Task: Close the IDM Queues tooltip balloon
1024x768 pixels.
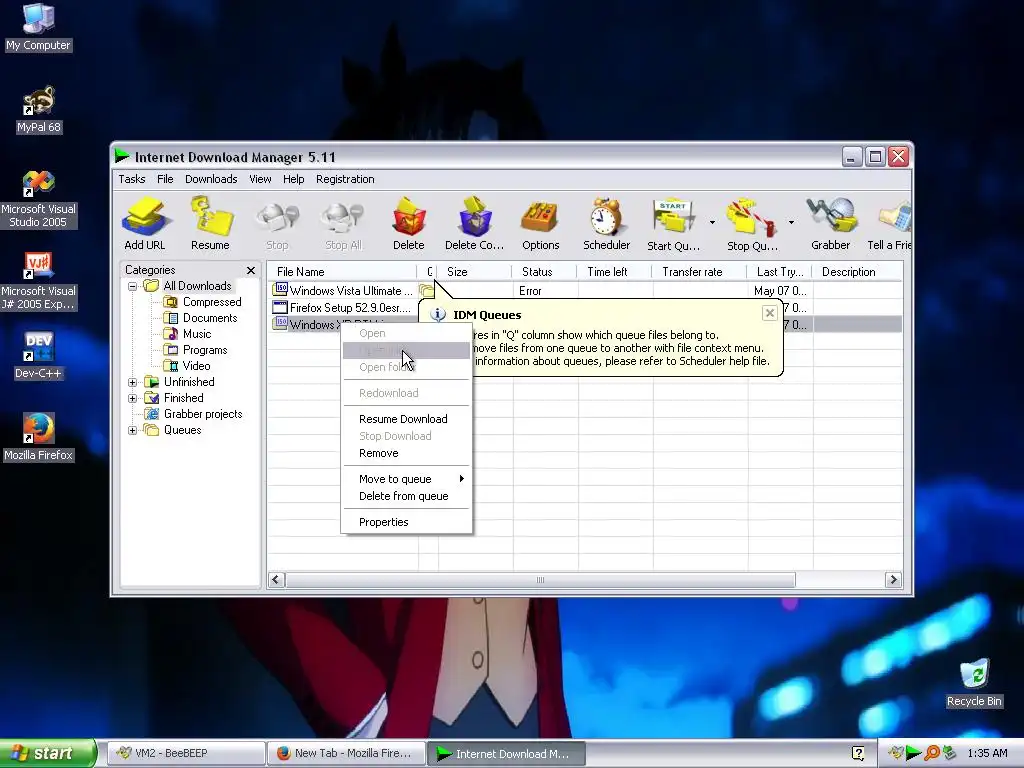Action: click(770, 313)
